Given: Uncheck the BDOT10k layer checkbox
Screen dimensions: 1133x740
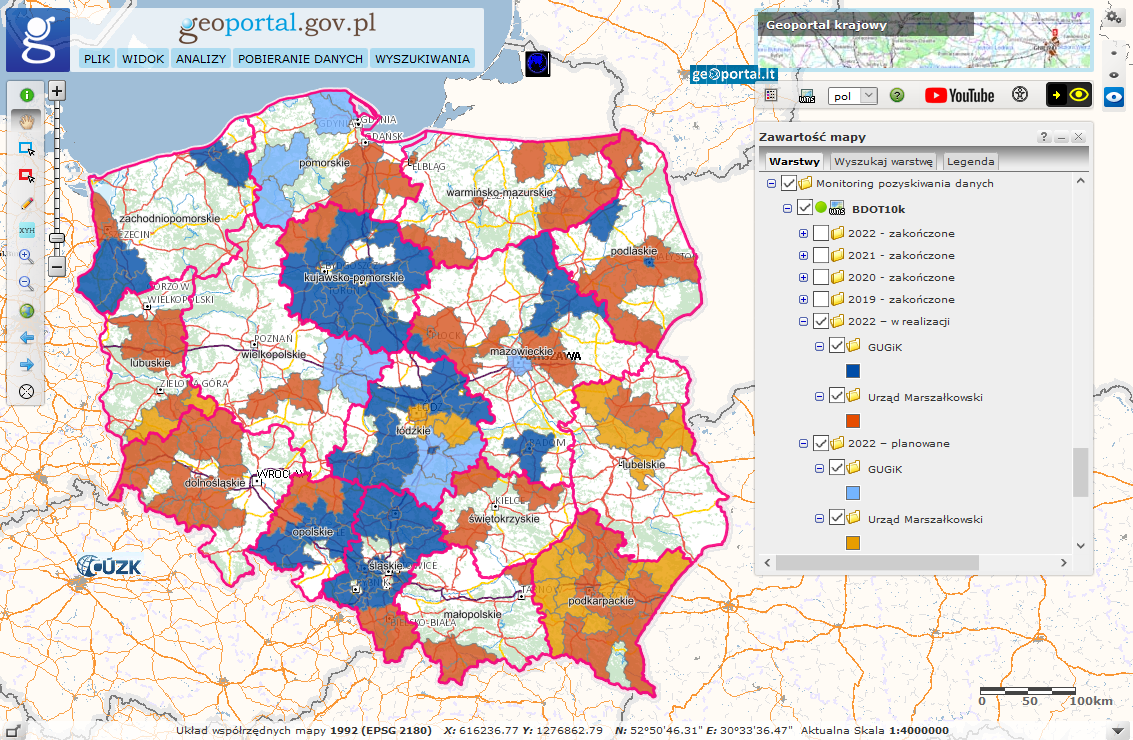Looking at the screenshot, I should coord(805,209).
